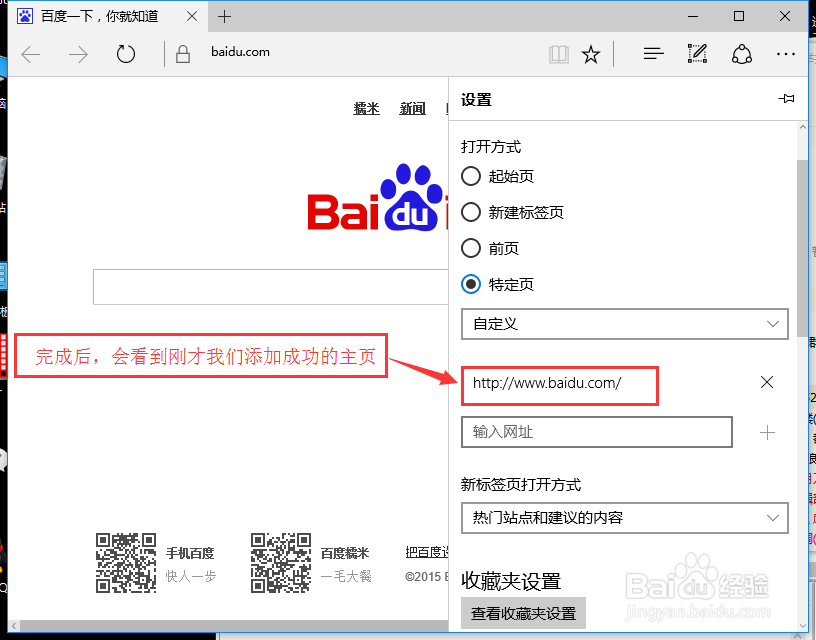Open a new tab with plus button

[224, 17]
